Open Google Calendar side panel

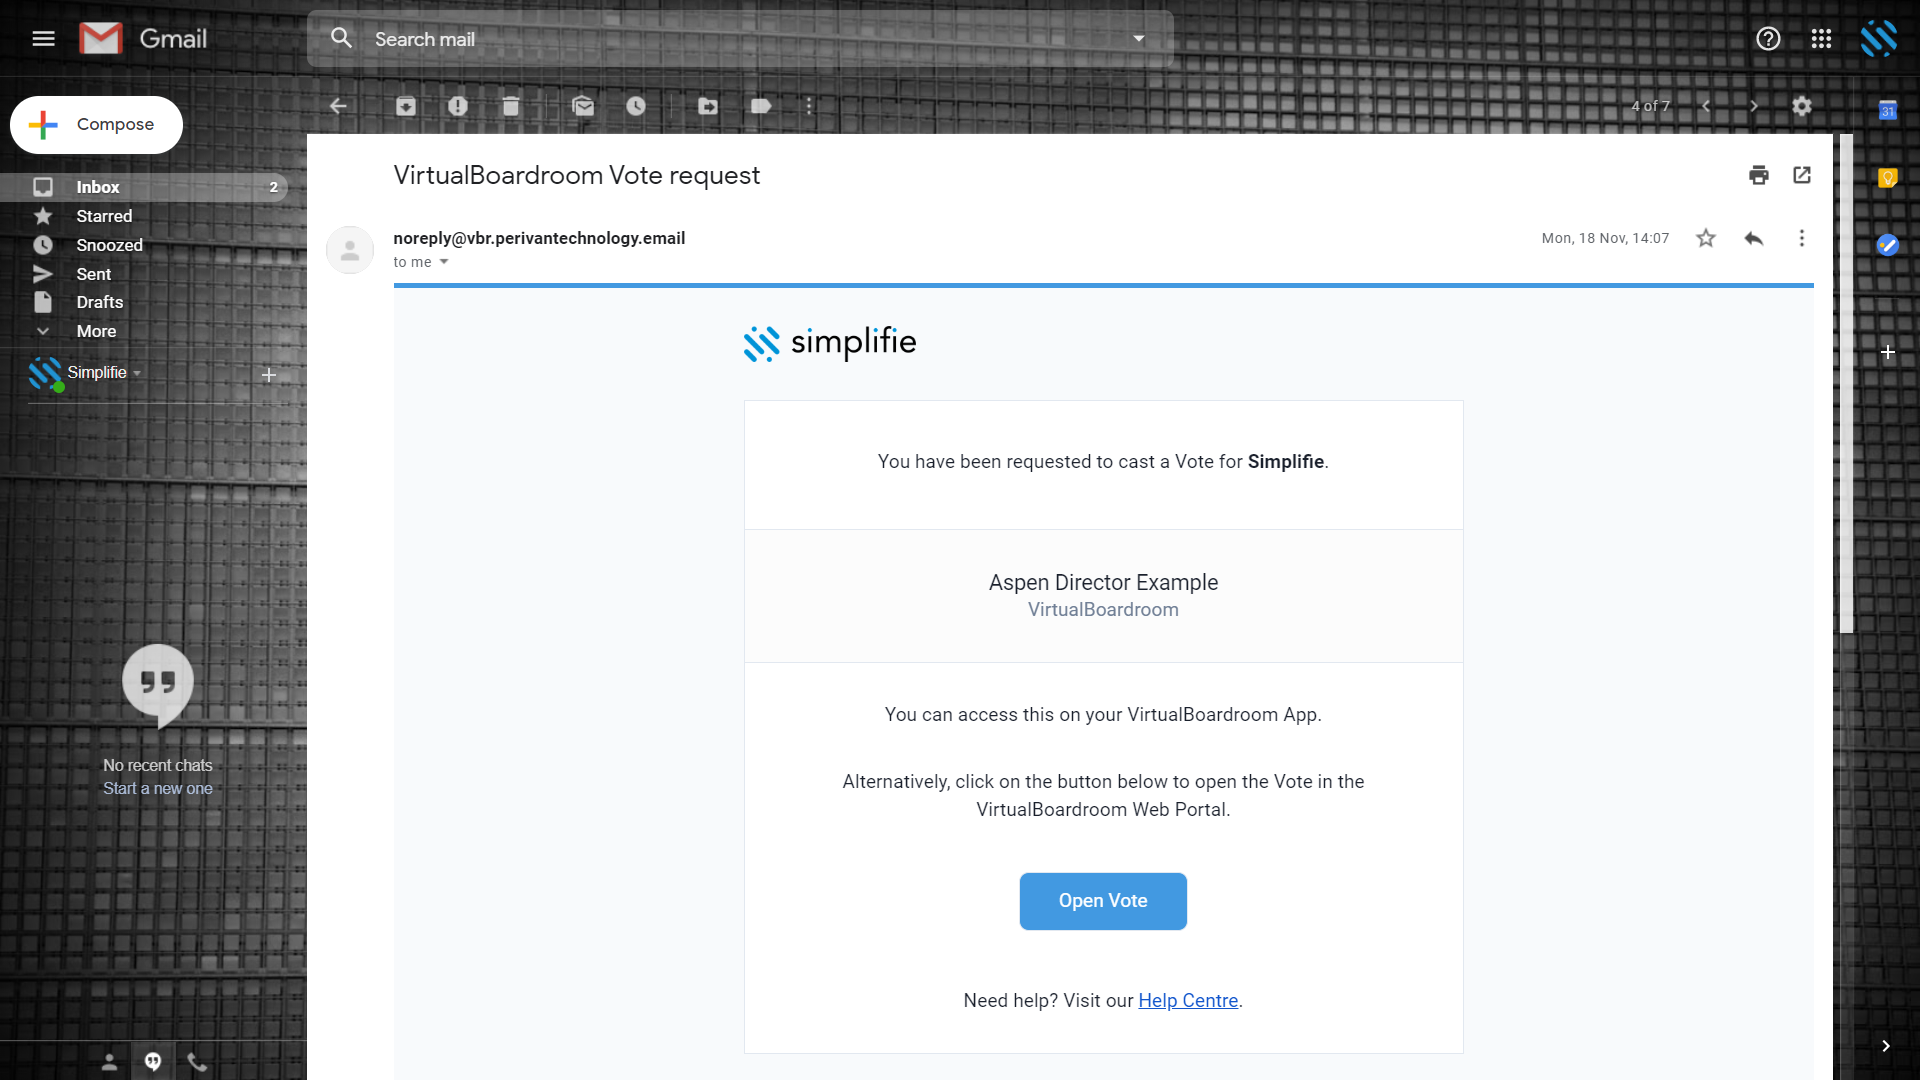click(x=1888, y=111)
